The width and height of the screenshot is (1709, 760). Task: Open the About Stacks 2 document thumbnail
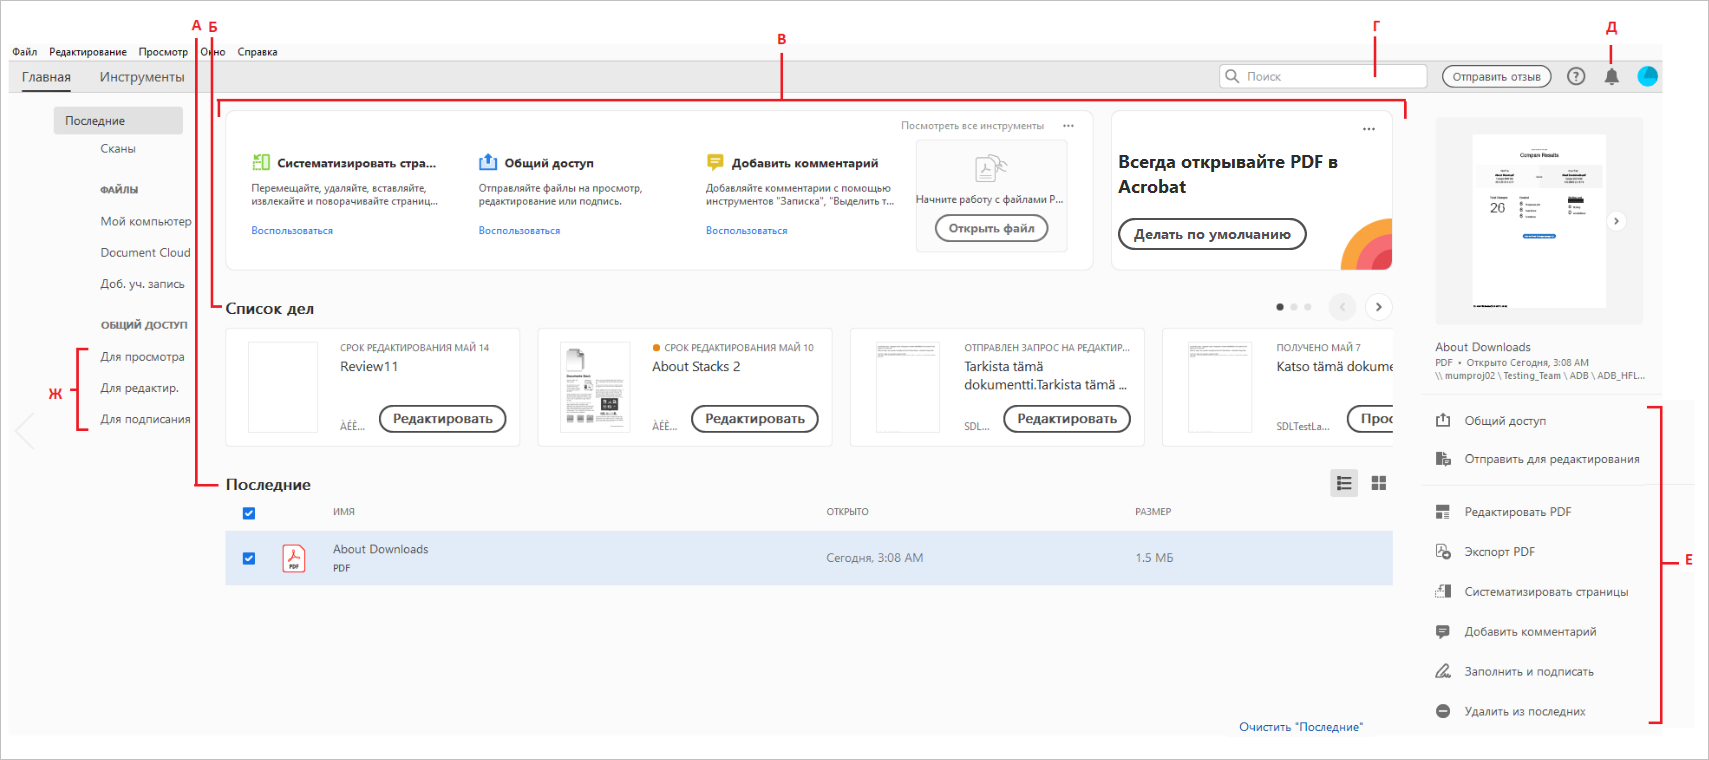pos(595,387)
